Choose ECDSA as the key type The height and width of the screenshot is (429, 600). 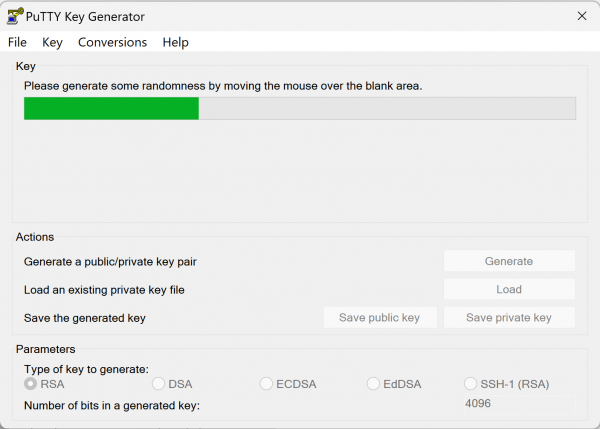[288, 384]
